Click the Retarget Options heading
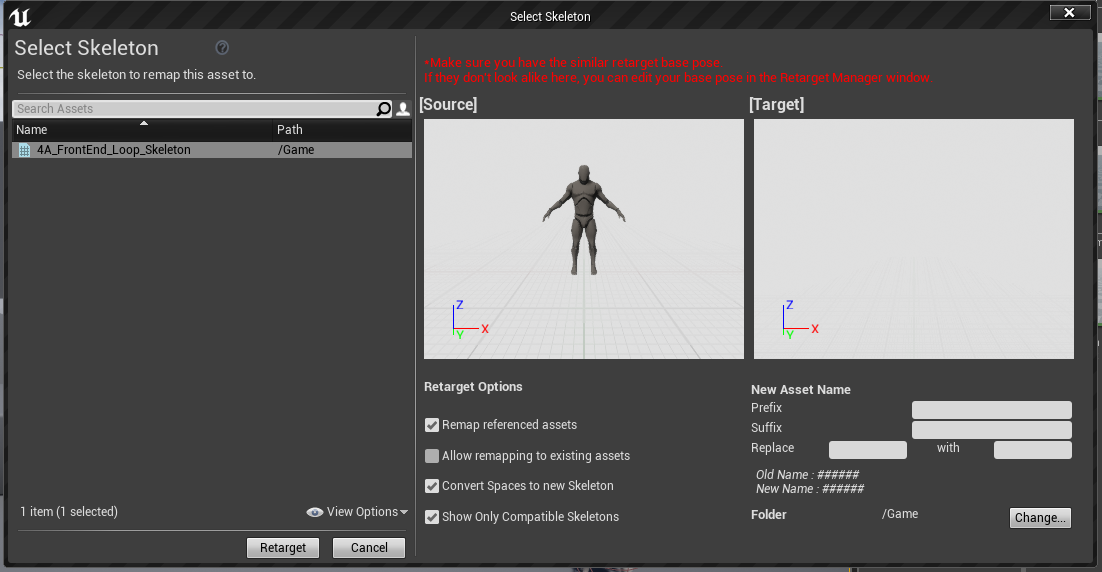This screenshot has height=572, width=1102. click(x=473, y=387)
